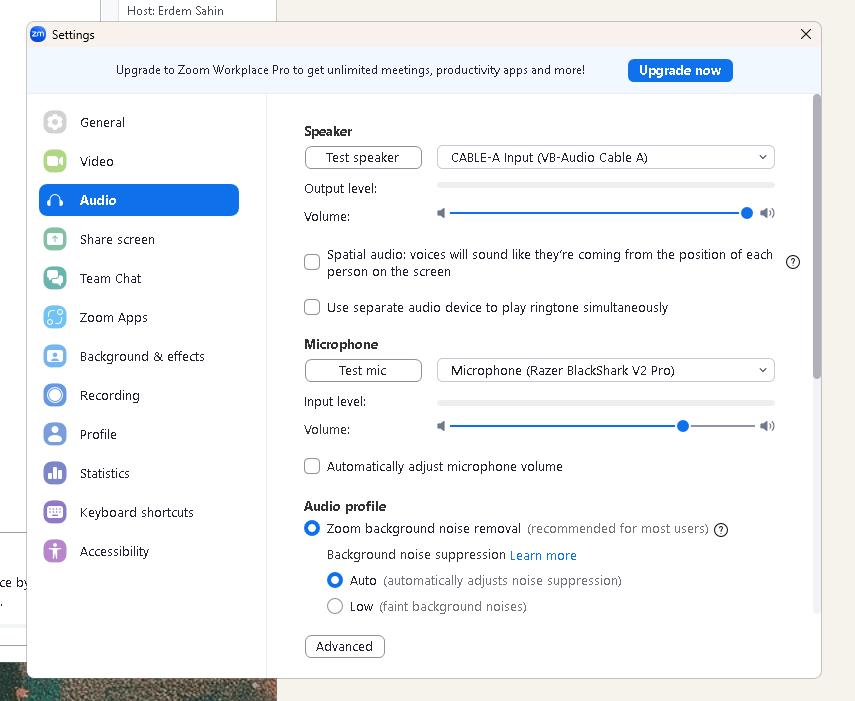
Task: Select Low noise suppression option
Action: point(335,606)
